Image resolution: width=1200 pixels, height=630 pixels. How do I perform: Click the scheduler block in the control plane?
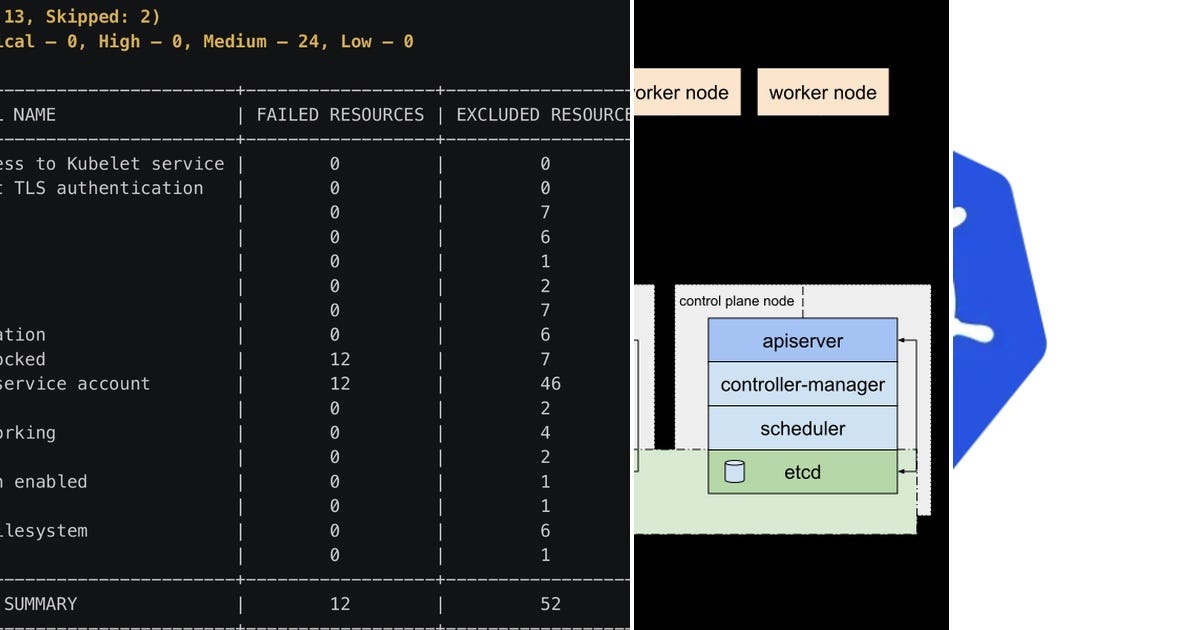point(802,428)
